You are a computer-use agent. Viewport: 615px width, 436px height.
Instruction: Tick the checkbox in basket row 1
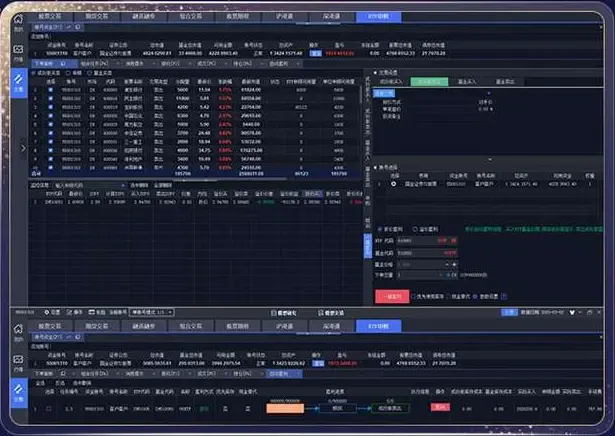click(50, 90)
